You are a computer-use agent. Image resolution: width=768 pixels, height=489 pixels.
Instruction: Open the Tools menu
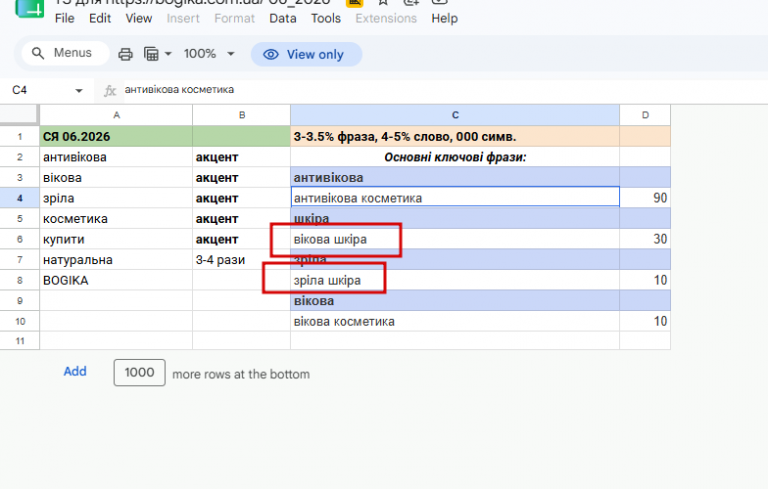click(x=326, y=19)
